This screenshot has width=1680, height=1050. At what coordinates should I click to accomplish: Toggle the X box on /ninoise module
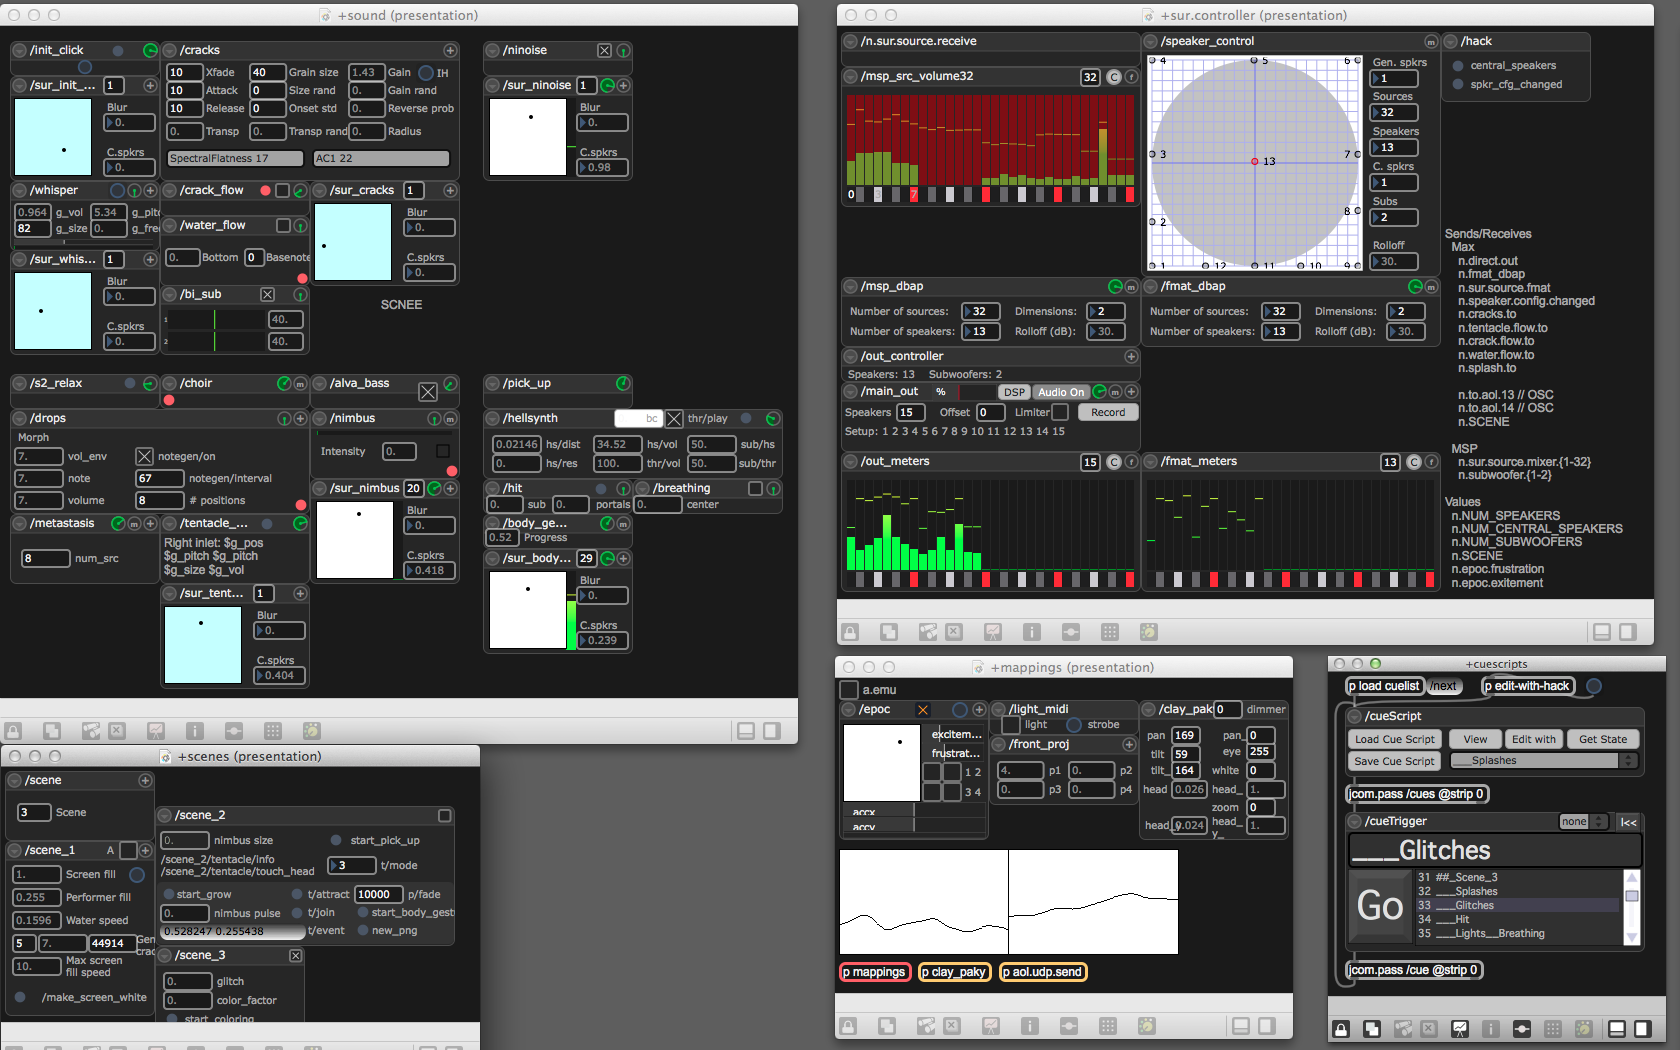[x=604, y=51]
